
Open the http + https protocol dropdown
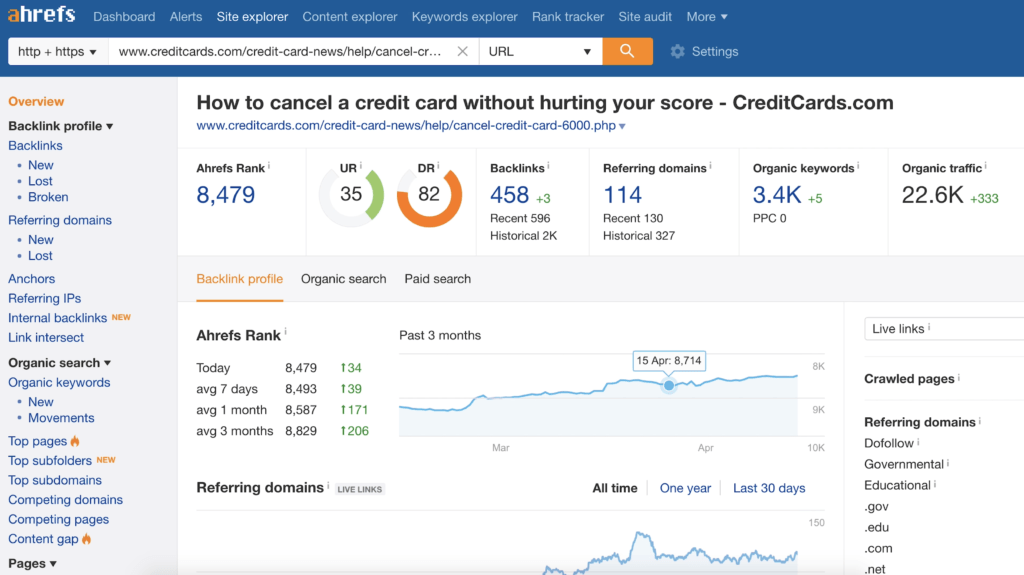pyautogui.click(x=57, y=51)
